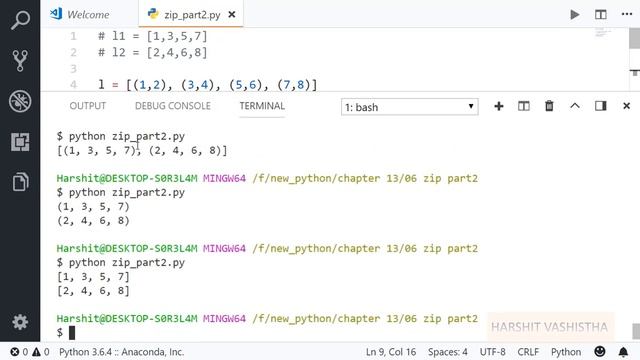This screenshot has height=360, width=640.
Task: Open notifications bell icon
Action: pos(623,352)
